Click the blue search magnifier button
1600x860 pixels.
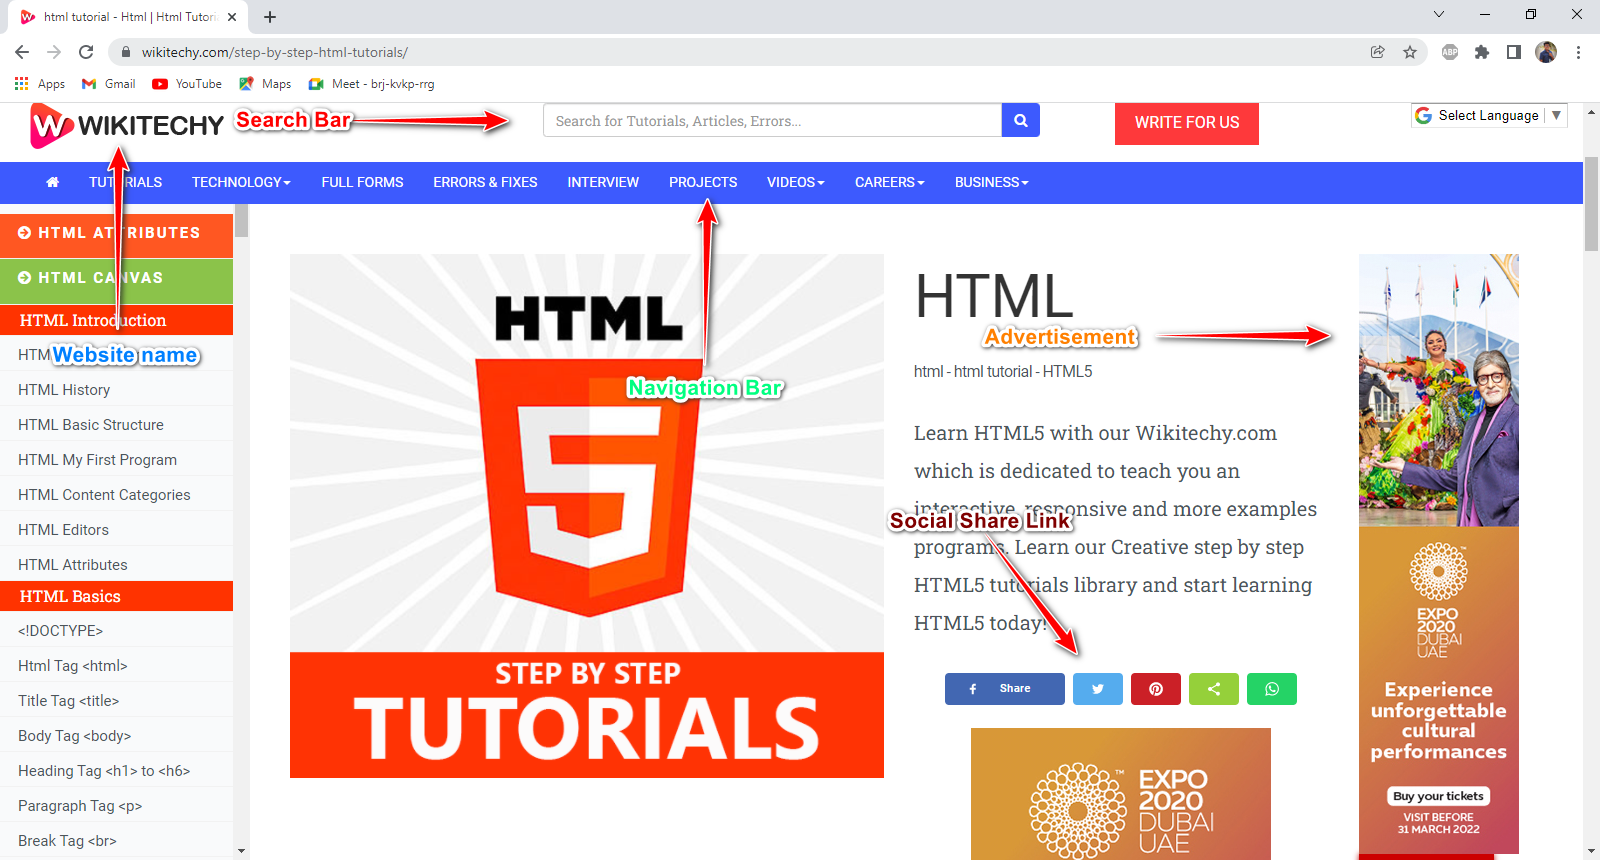coord(1020,120)
